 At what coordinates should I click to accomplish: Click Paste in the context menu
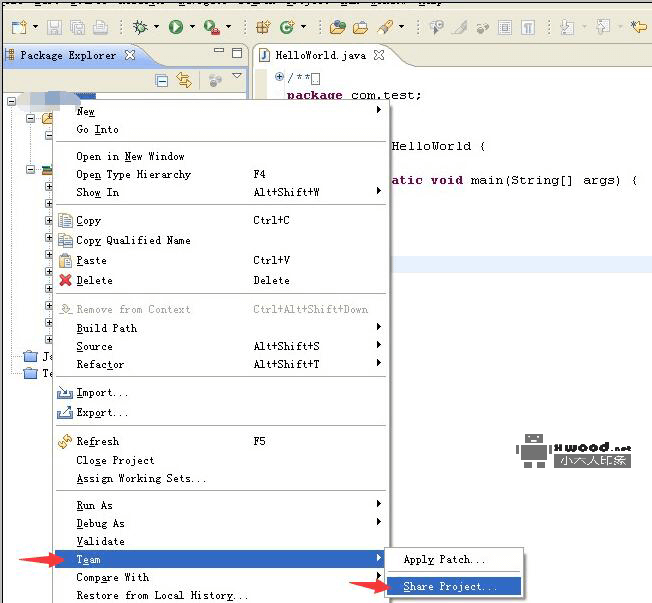pyautogui.click(x=221, y=260)
